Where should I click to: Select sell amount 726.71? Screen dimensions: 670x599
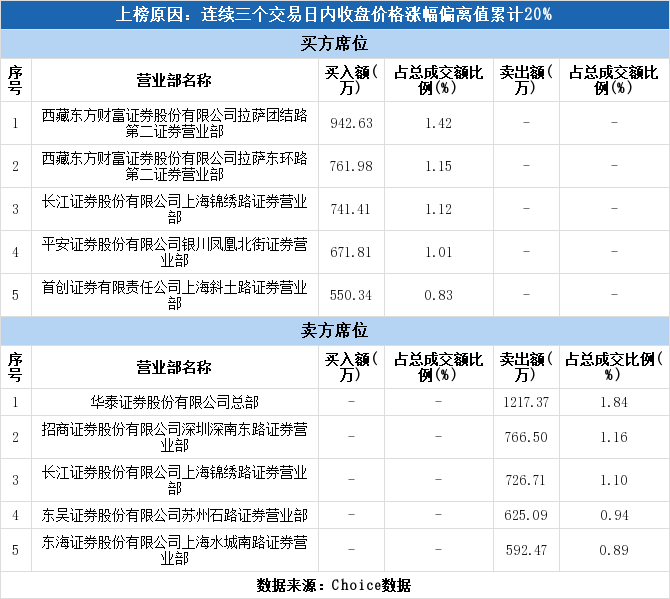click(526, 480)
